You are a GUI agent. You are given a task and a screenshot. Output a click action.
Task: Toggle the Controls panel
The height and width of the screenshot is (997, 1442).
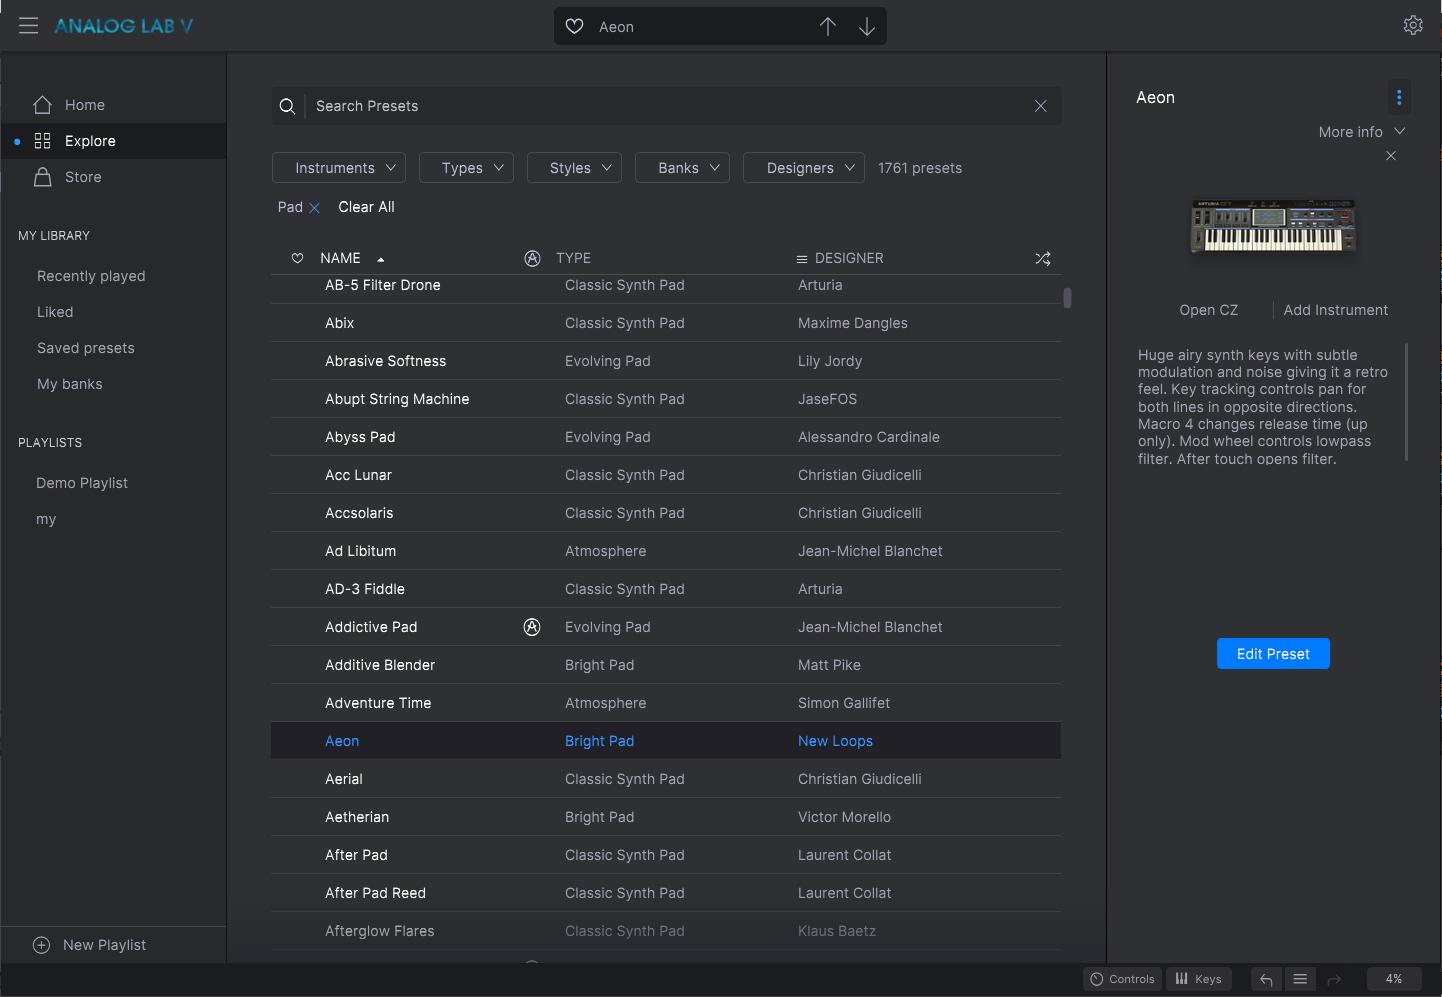tap(1122, 979)
